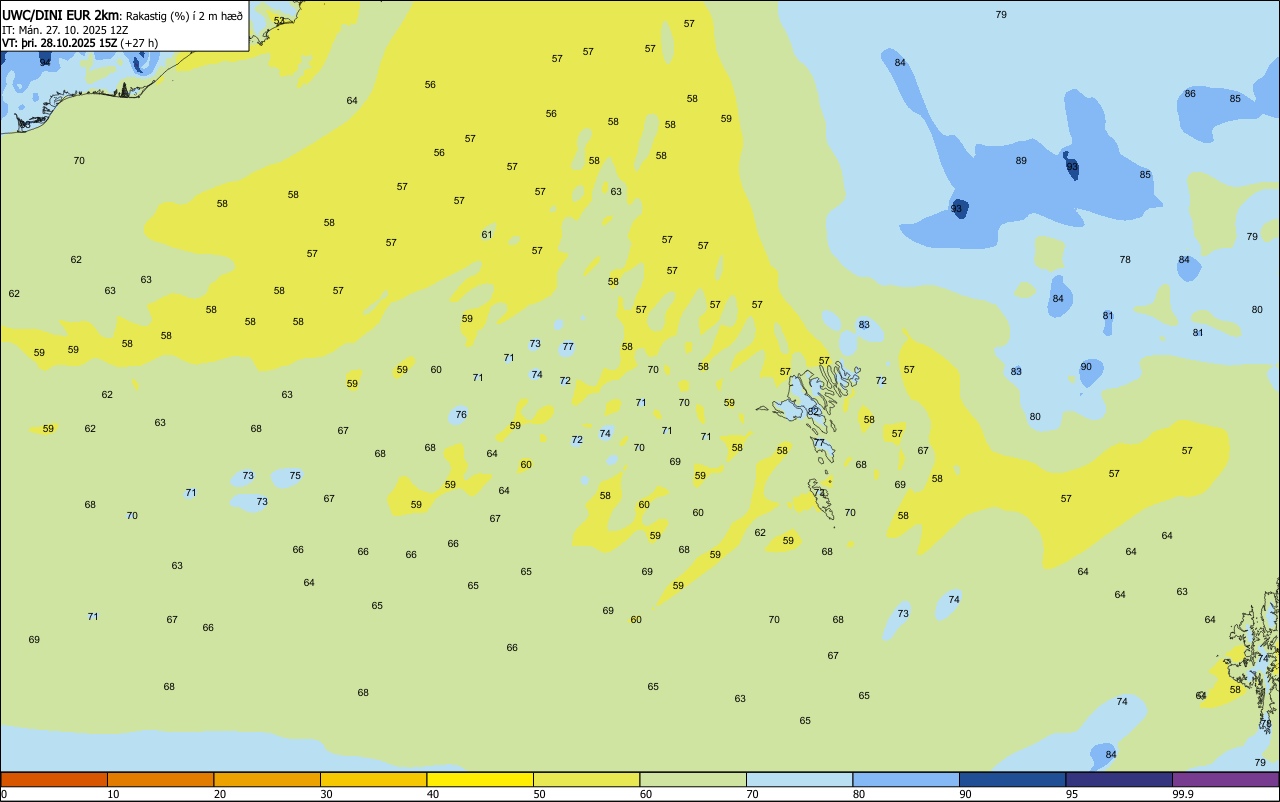
Task: Click the humidity value '53' near the coastline
Action: (x=279, y=21)
